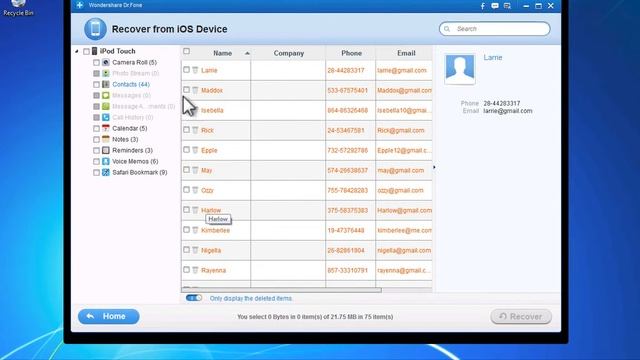Tick the checkbox for May
The width and height of the screenshot is (640, 360).
pyautogui.click(x=187, y=170)
